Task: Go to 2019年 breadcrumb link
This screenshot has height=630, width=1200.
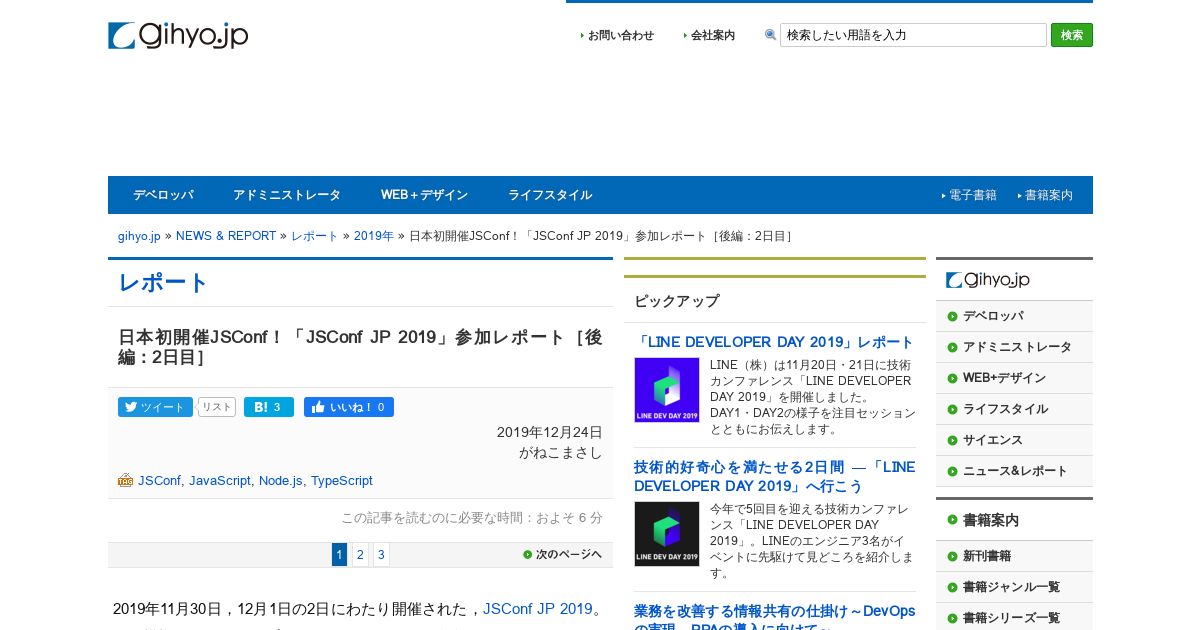Action: coord(374,236)
